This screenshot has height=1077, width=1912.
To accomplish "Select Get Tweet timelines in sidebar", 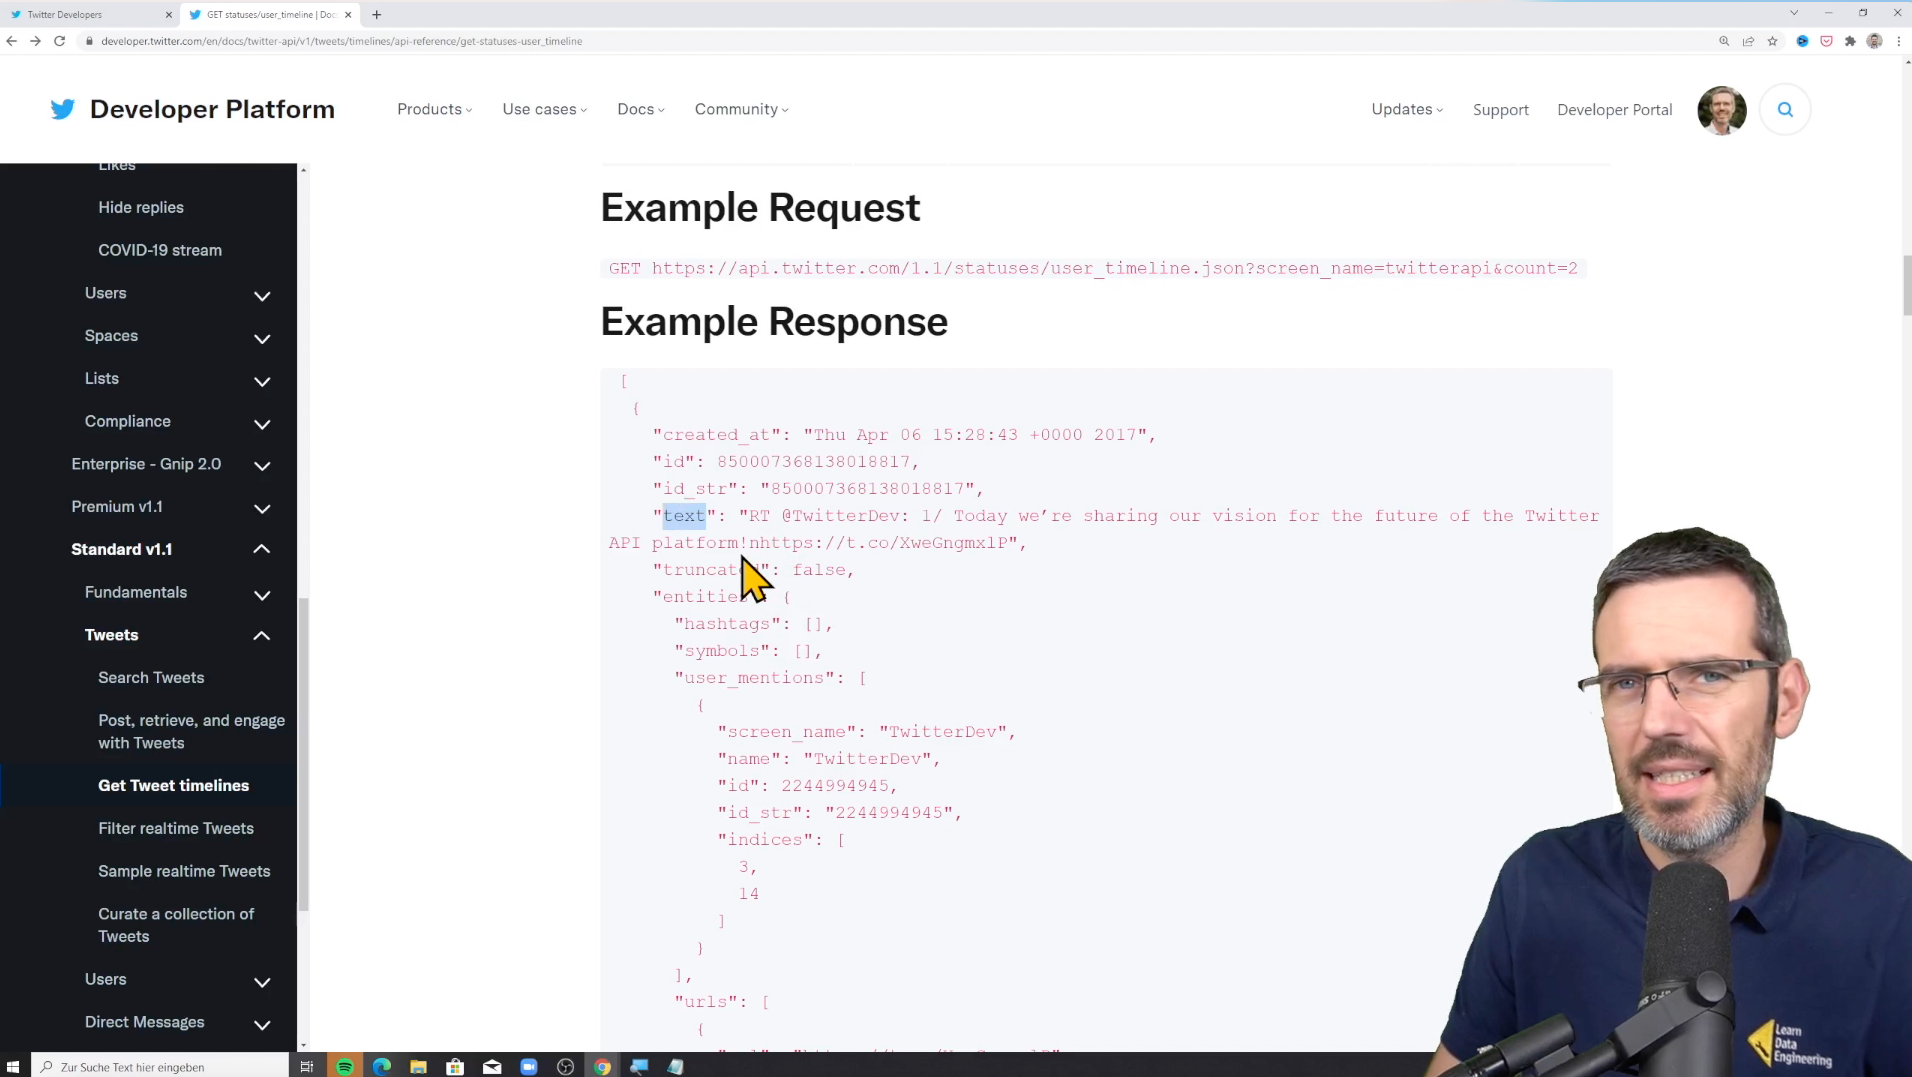I will click(174, 785).
